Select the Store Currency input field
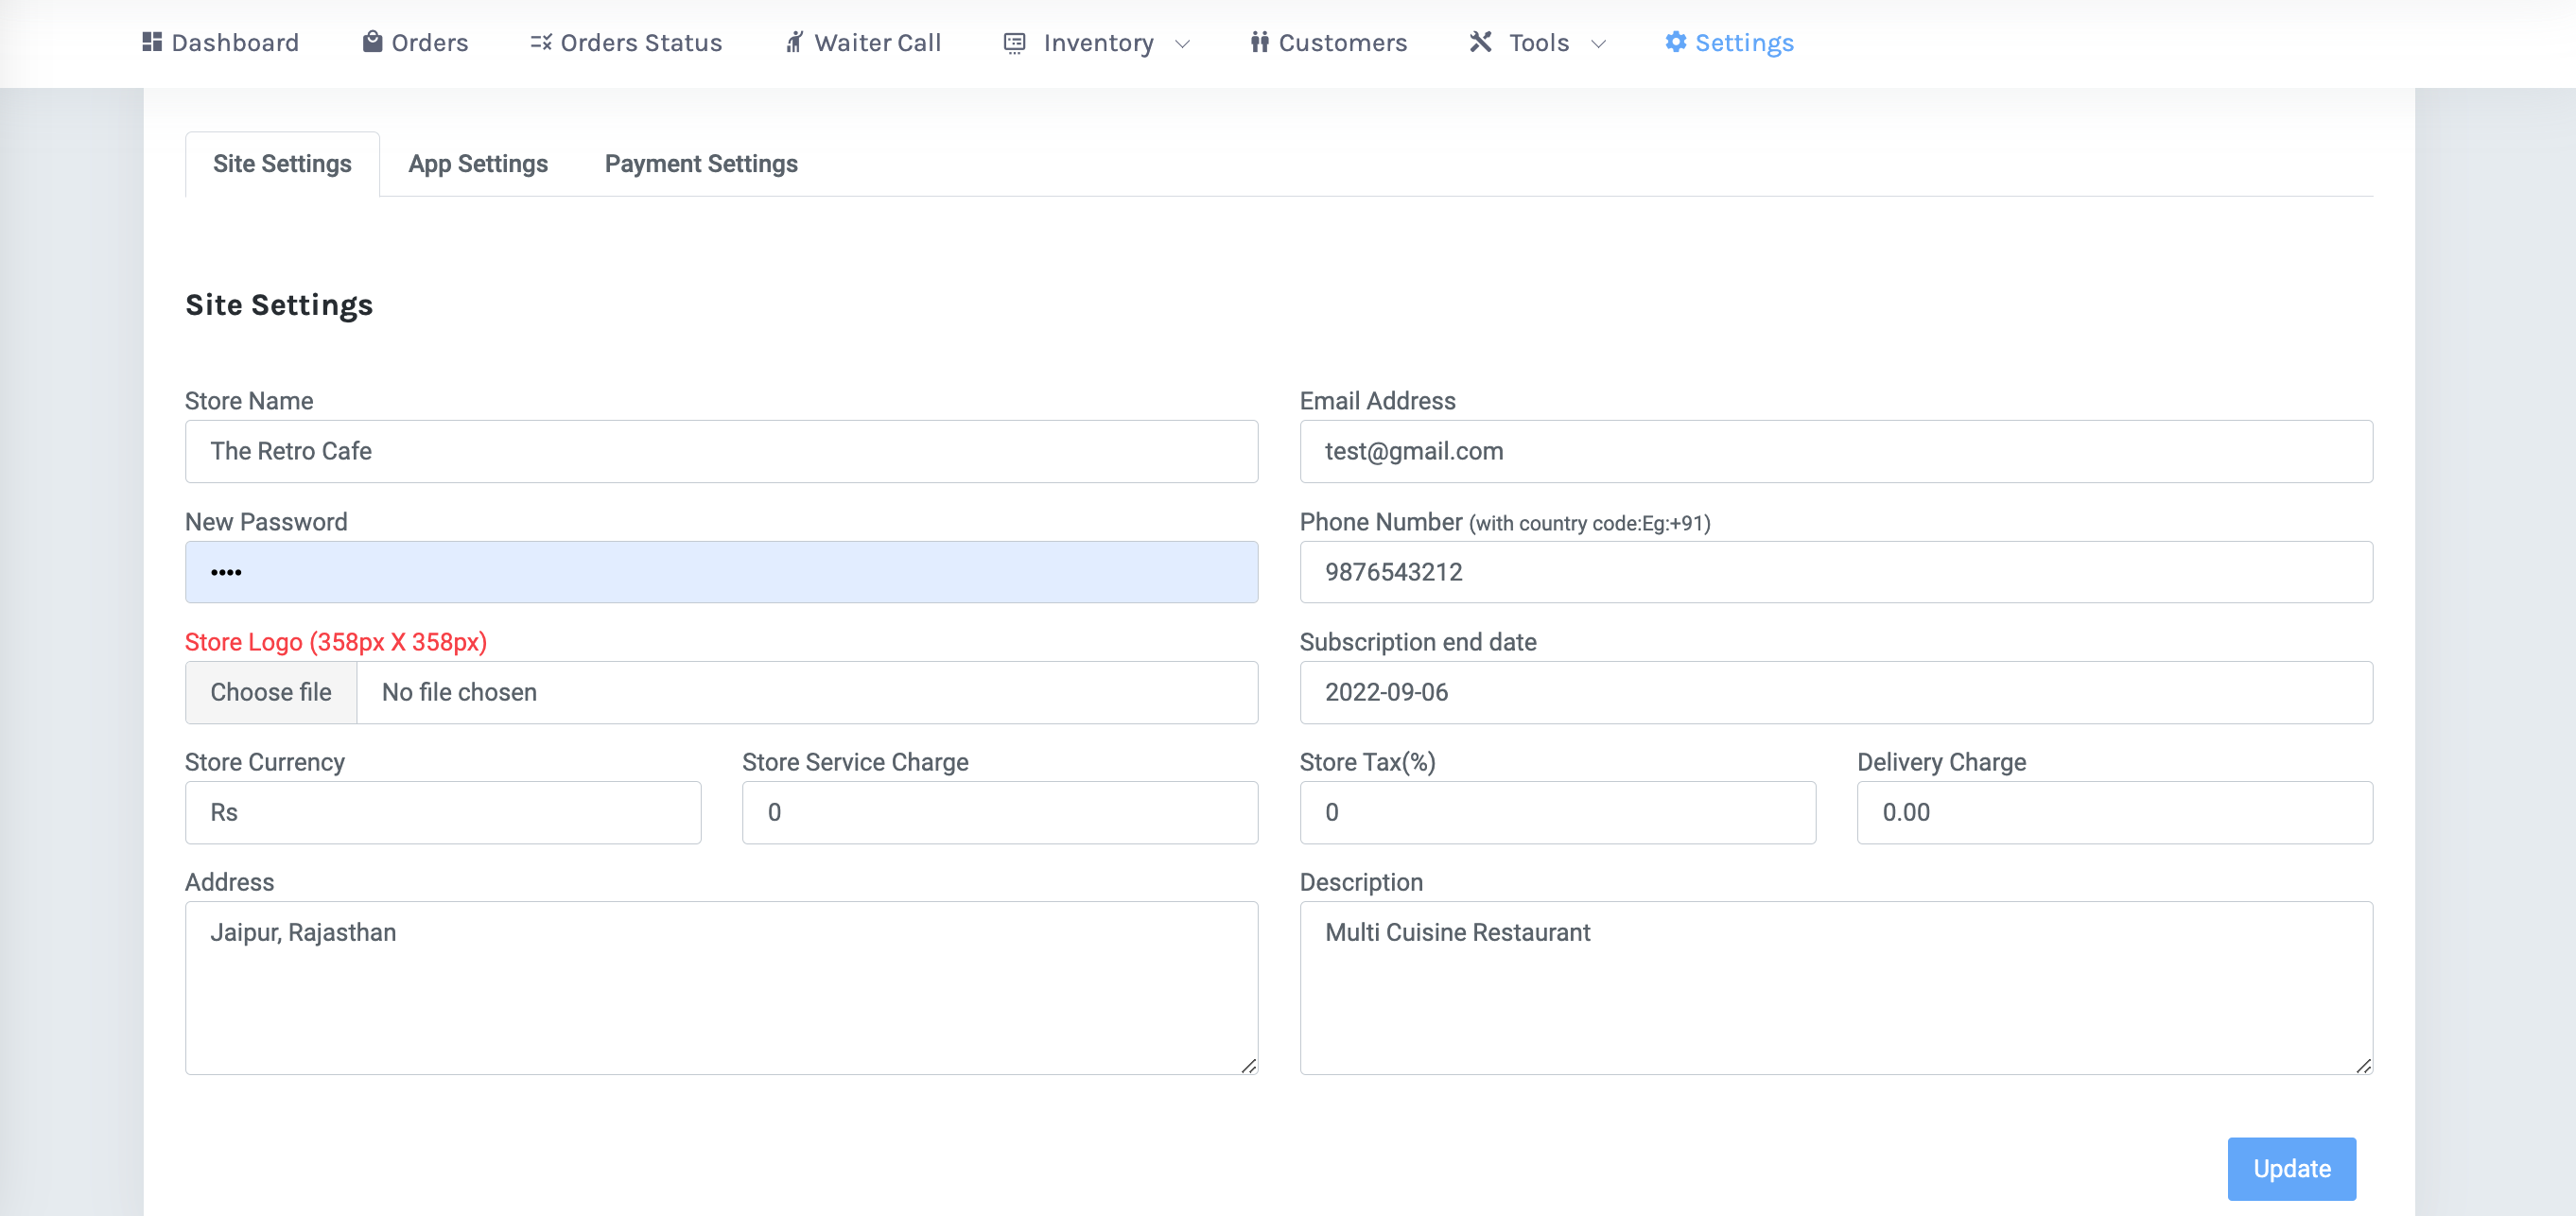The height and width of the screenshot is (1216, 2576). (x=444, y=811)
